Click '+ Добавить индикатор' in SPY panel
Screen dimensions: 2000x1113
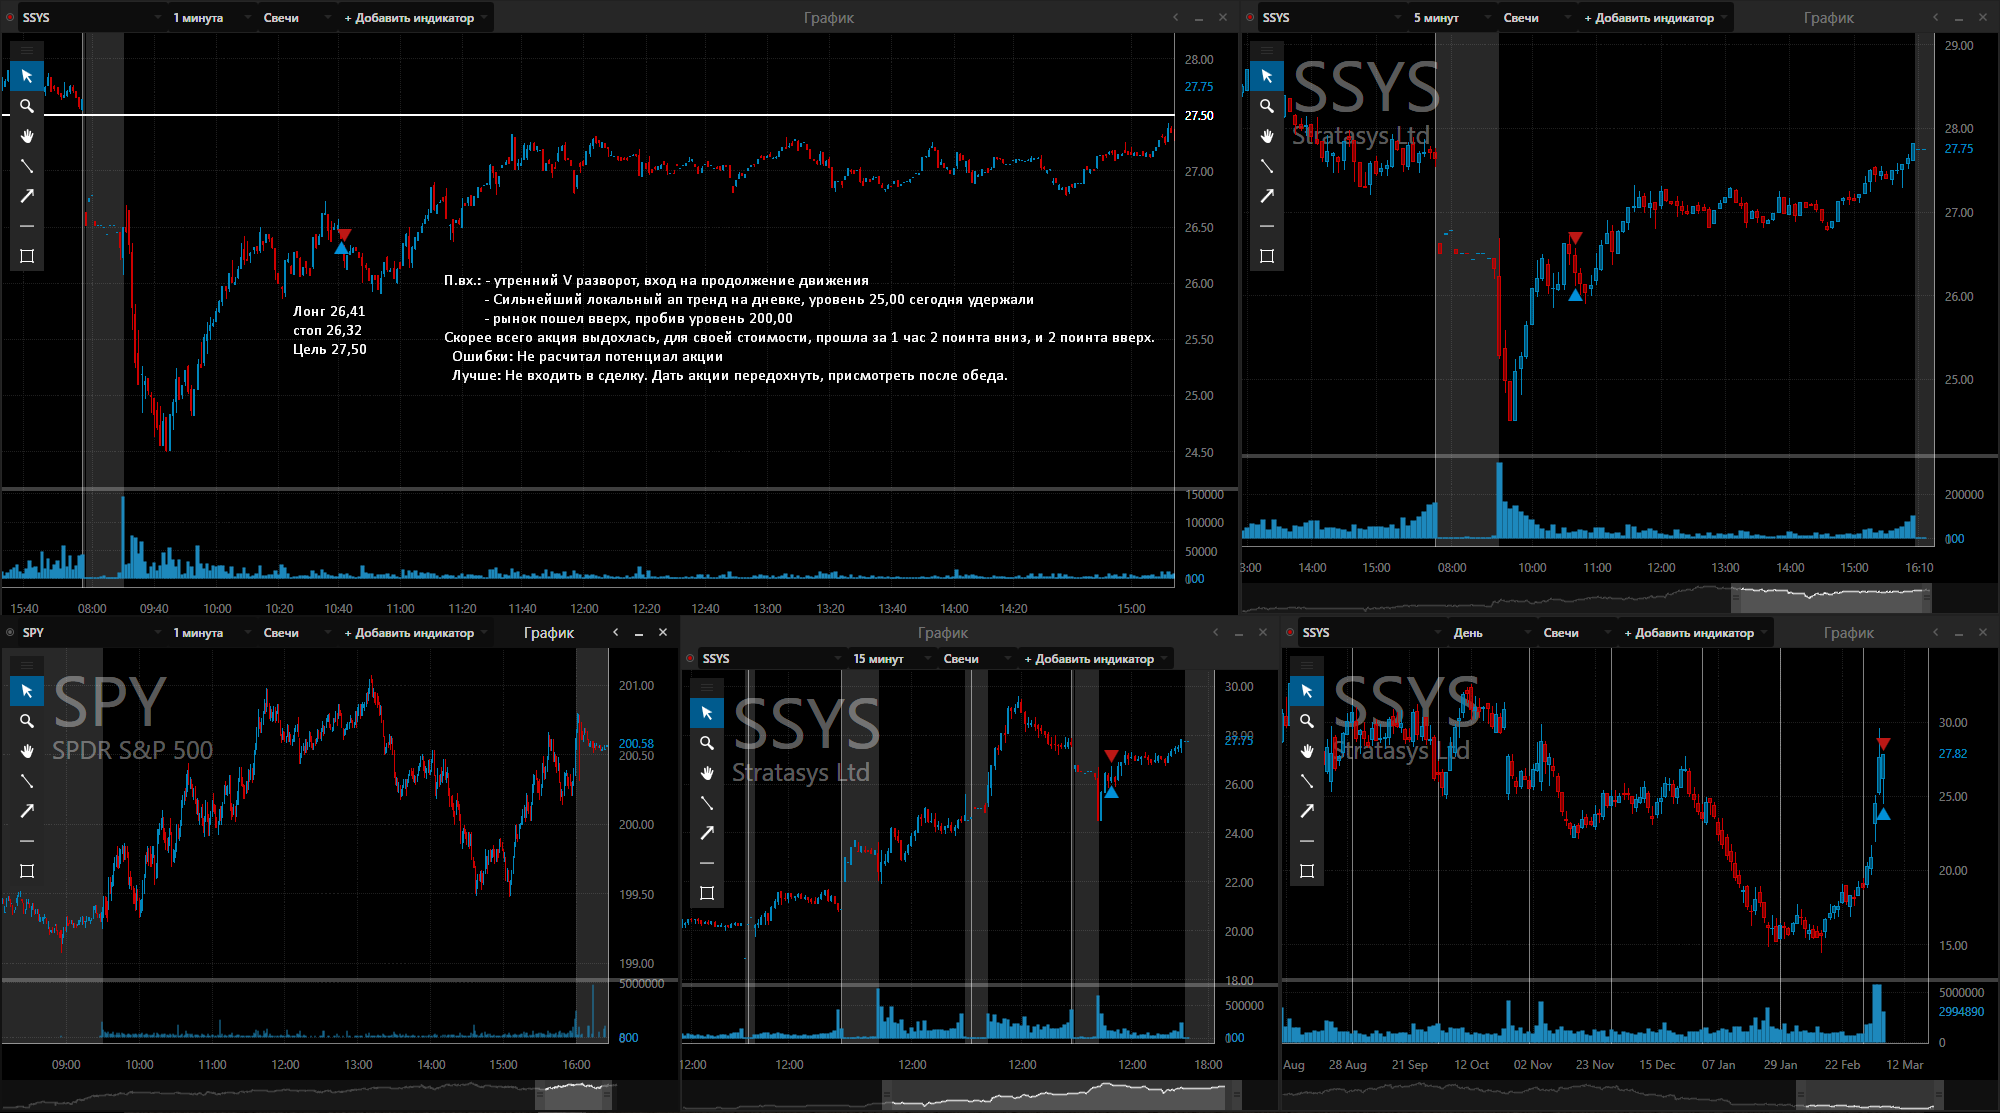pyautogui.click(x=414, y=633)
